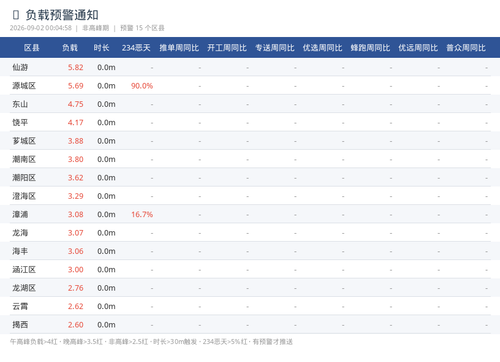The width and height of the screenshot is (500, 362).
Task: Click load value 3.29 in 澄海区 row
Action: (x=76, y=196)
